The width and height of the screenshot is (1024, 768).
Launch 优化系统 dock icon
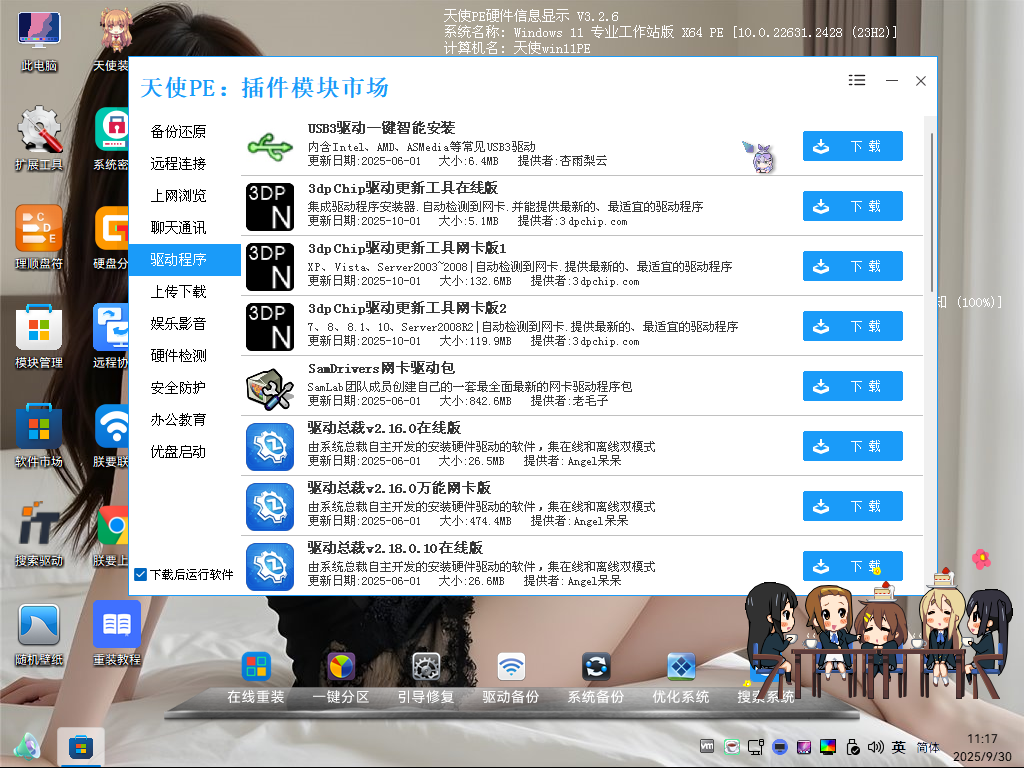pyautogui.click(x=681, y=667)
